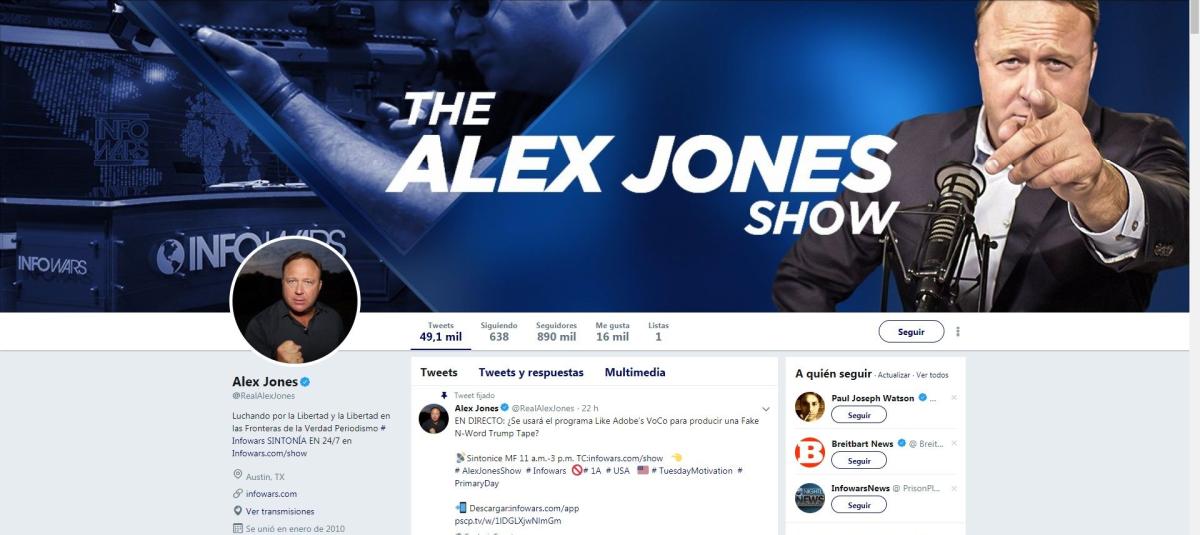Image resolution: width=1200 pixels, height=535 pixels.
Task: Click the verified badge next to Alex Jones name
Action: [x=306, y=382]
